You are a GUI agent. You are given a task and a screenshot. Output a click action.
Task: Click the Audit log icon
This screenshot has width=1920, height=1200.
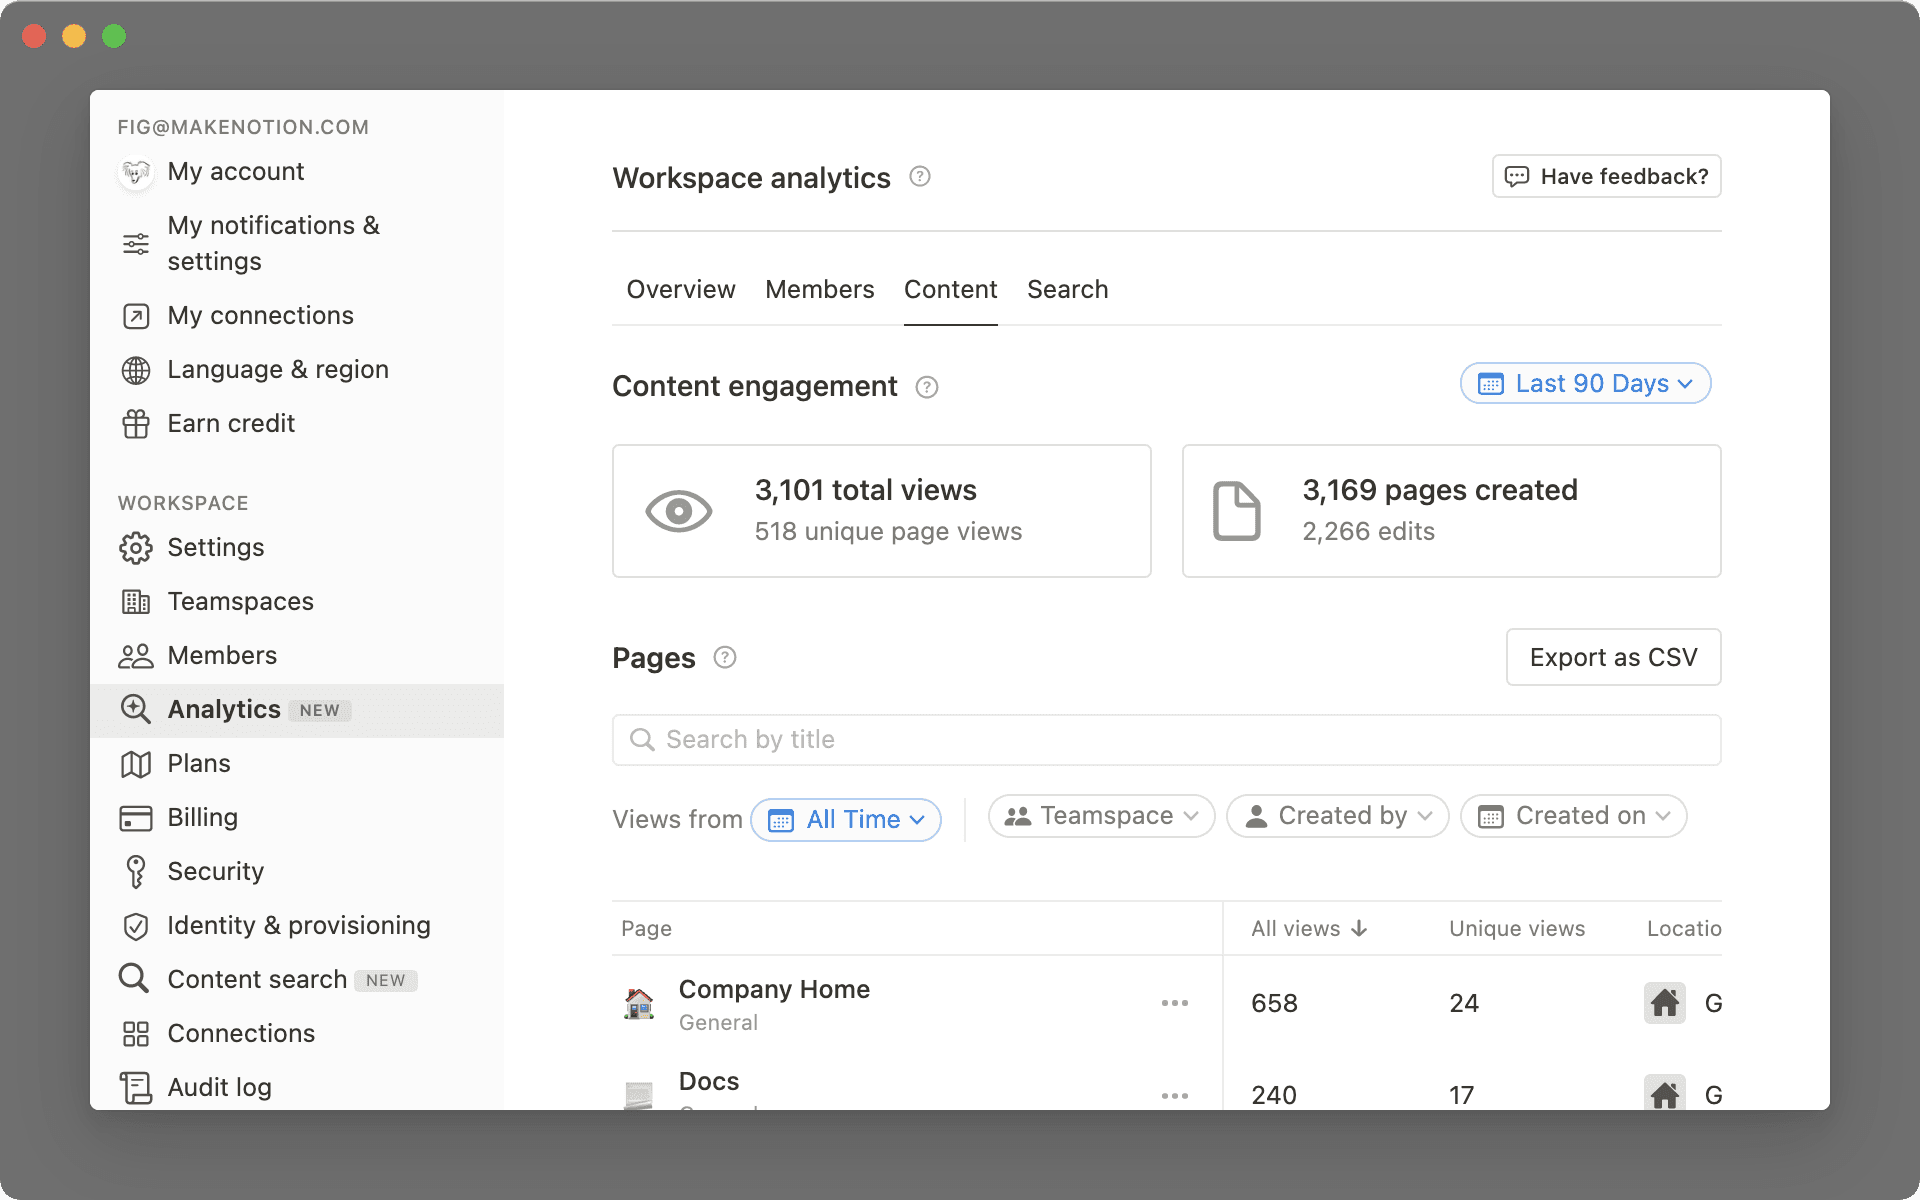pyautogui.click(x=136, y=1087)
